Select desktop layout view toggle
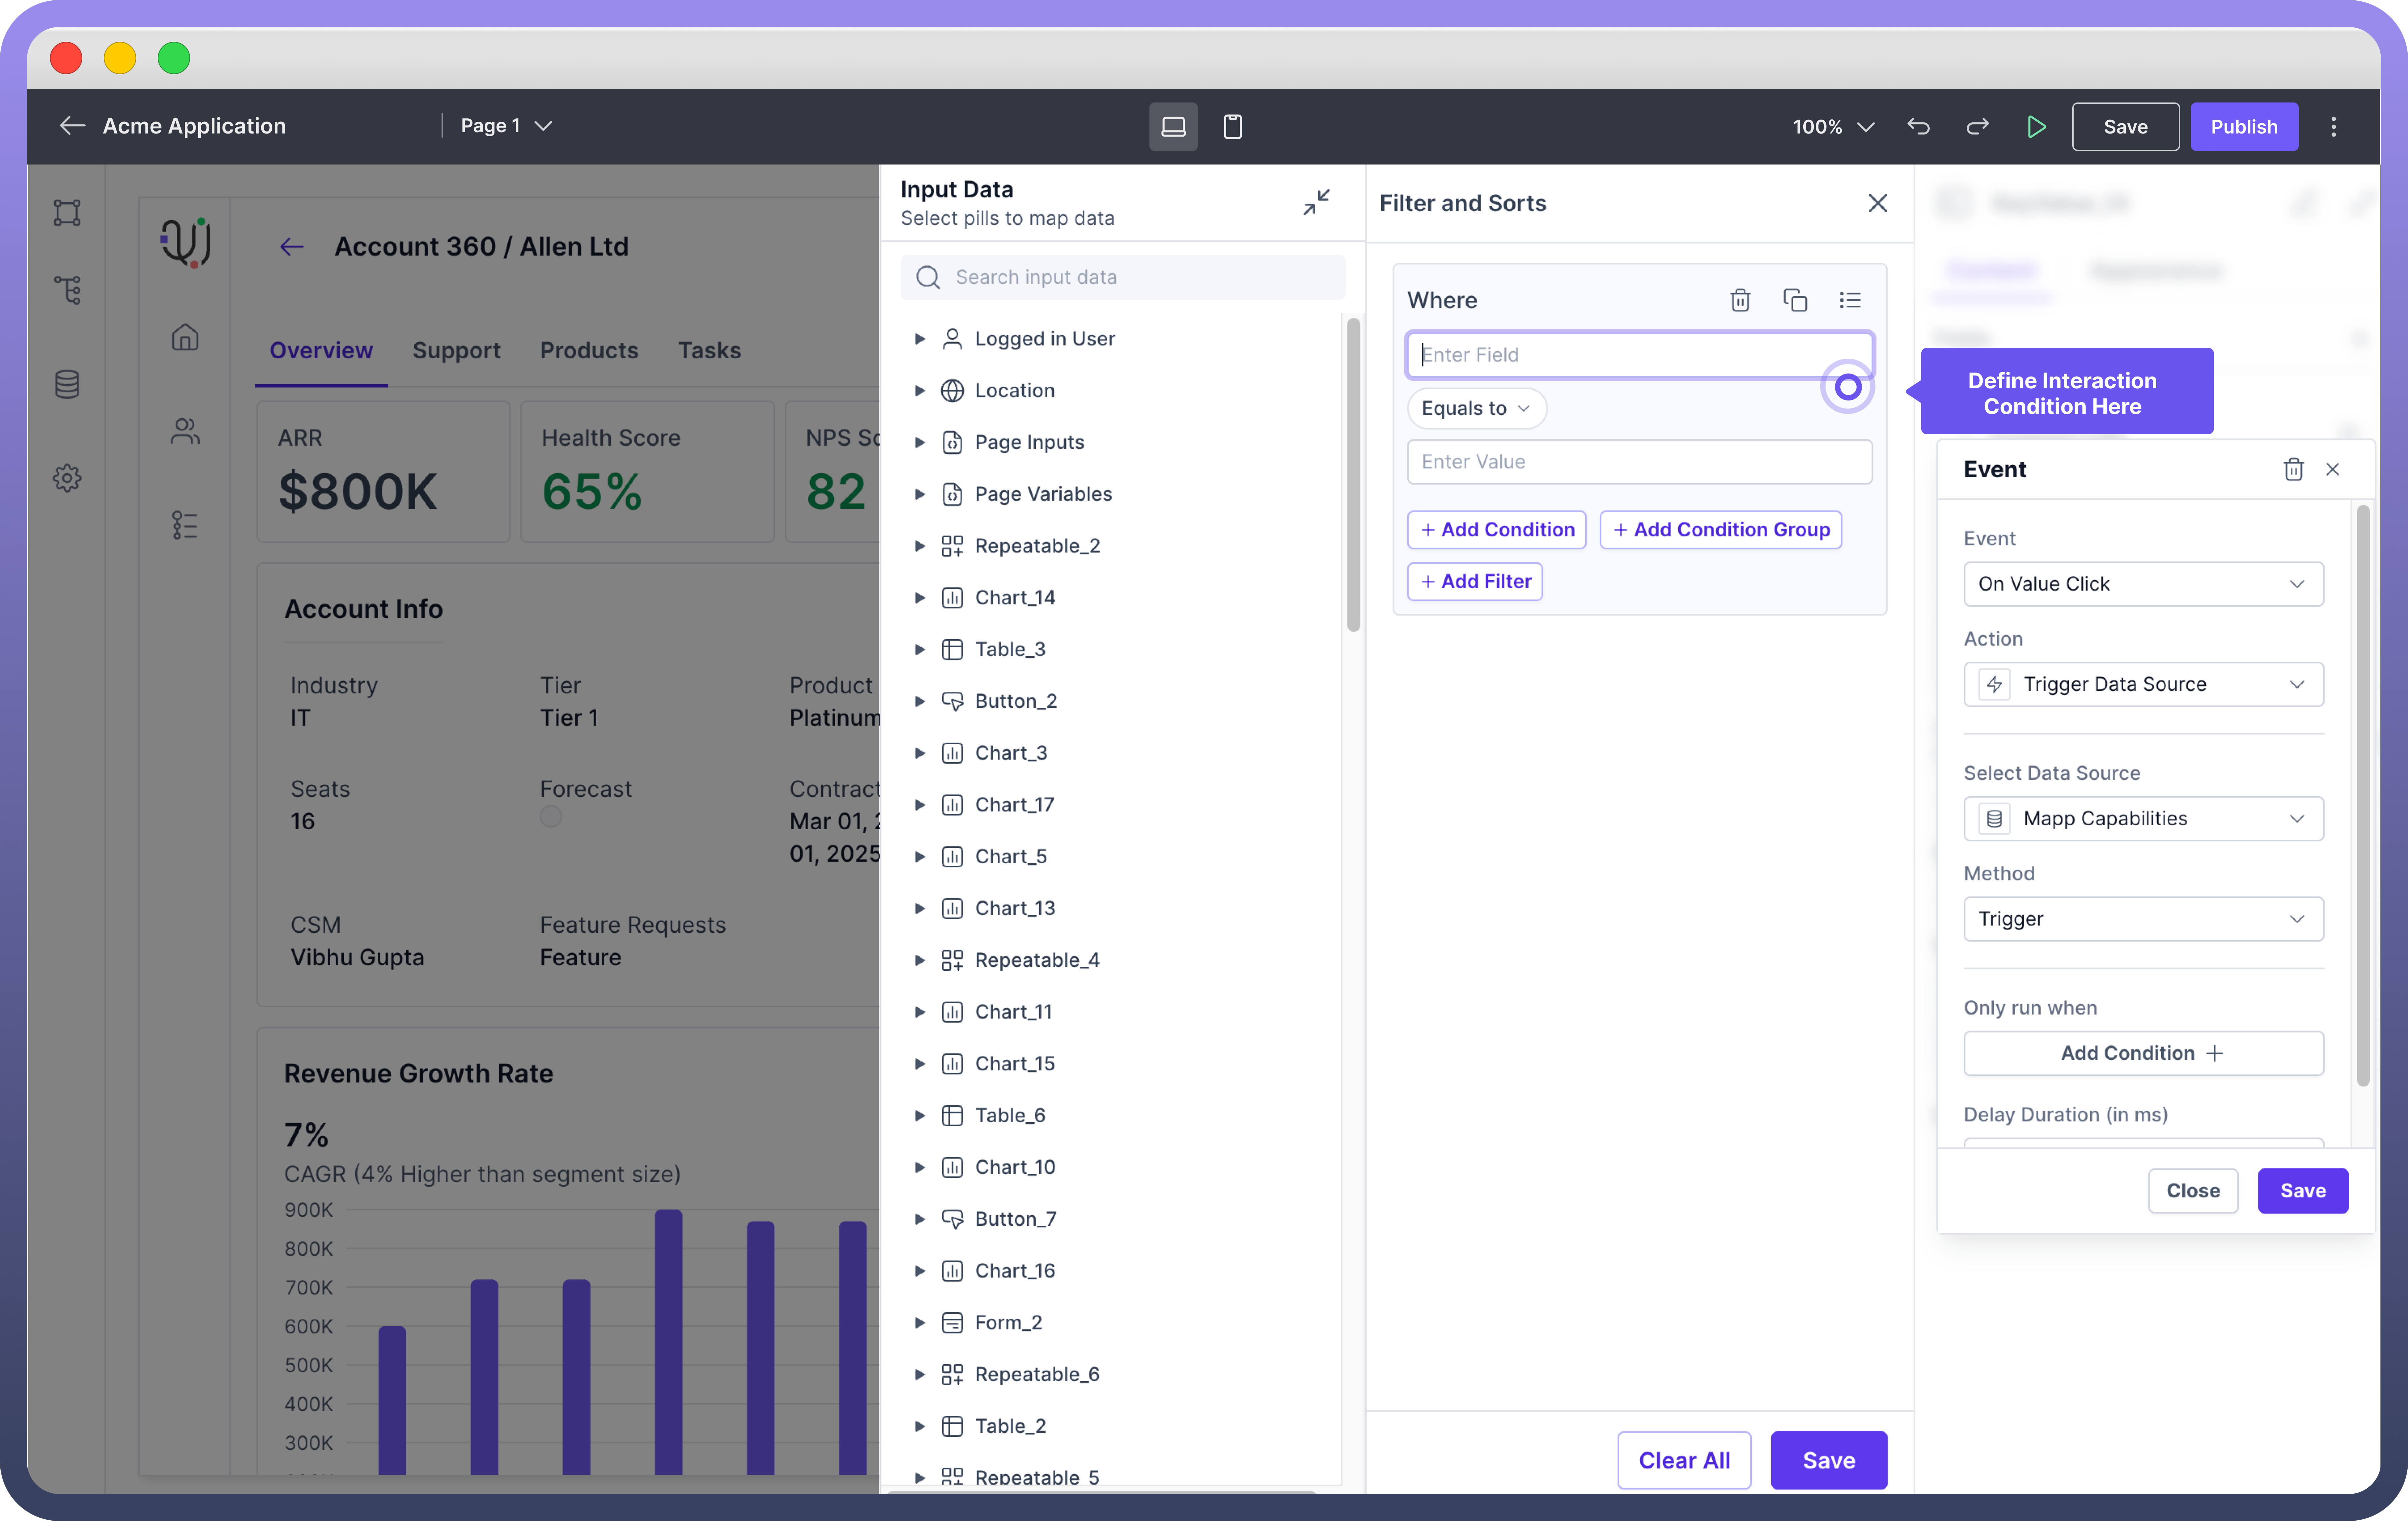This screenshot has width=2408, height=1521. pyautogui.click(x=1173, y=126)
